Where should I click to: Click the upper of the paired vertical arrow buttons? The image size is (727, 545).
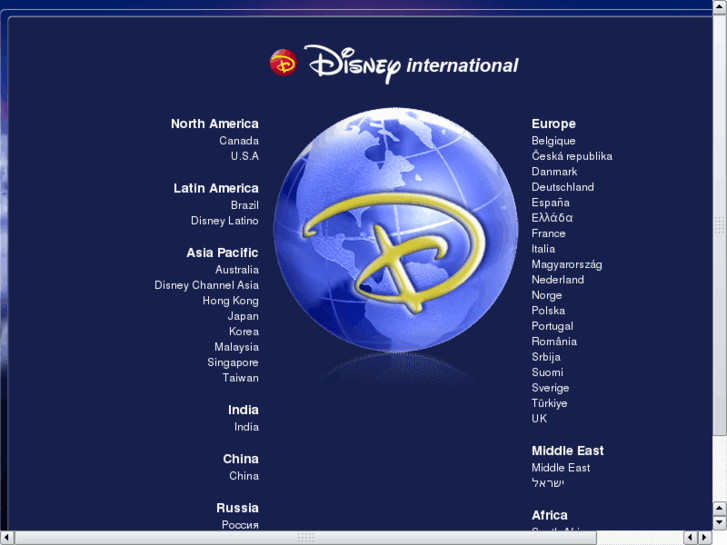click(720, 508)
